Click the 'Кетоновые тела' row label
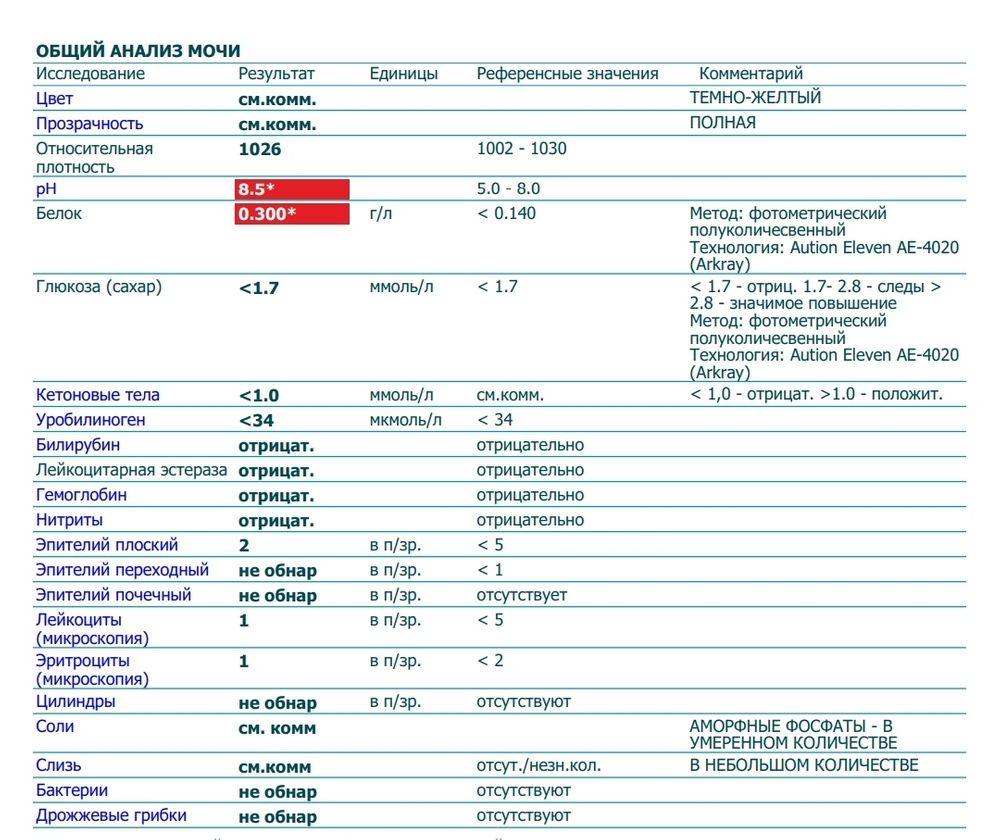This screenshot has width=1000, height=840. click(97, 395)
